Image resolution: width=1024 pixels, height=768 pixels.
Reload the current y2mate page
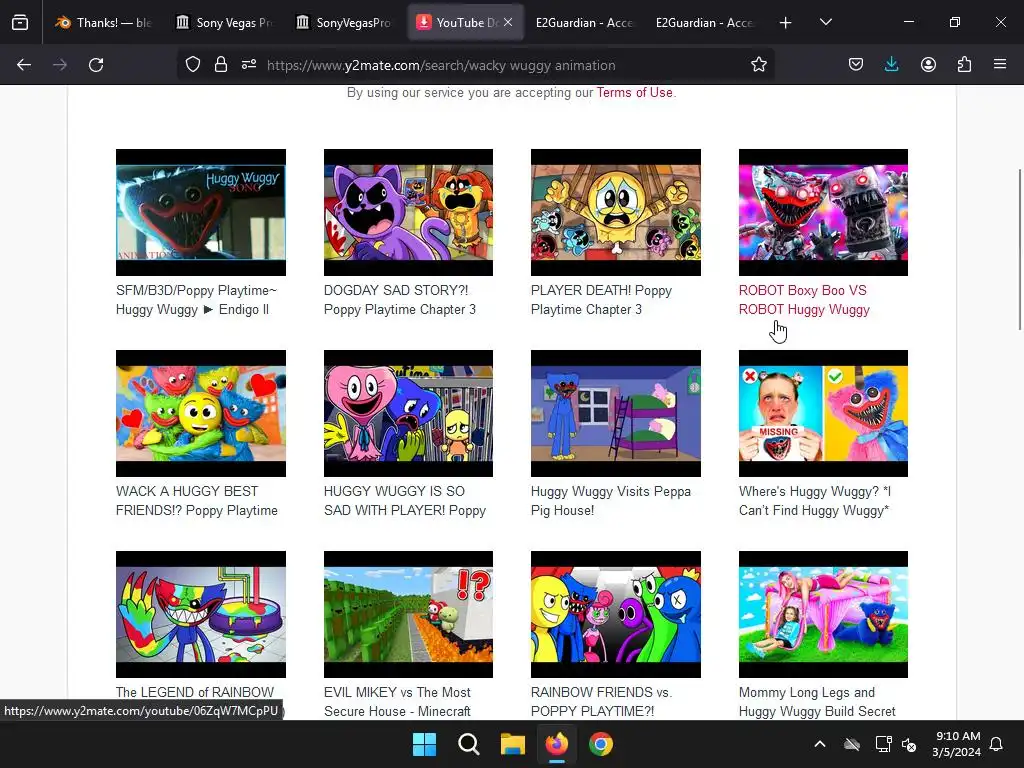point(96,65)
